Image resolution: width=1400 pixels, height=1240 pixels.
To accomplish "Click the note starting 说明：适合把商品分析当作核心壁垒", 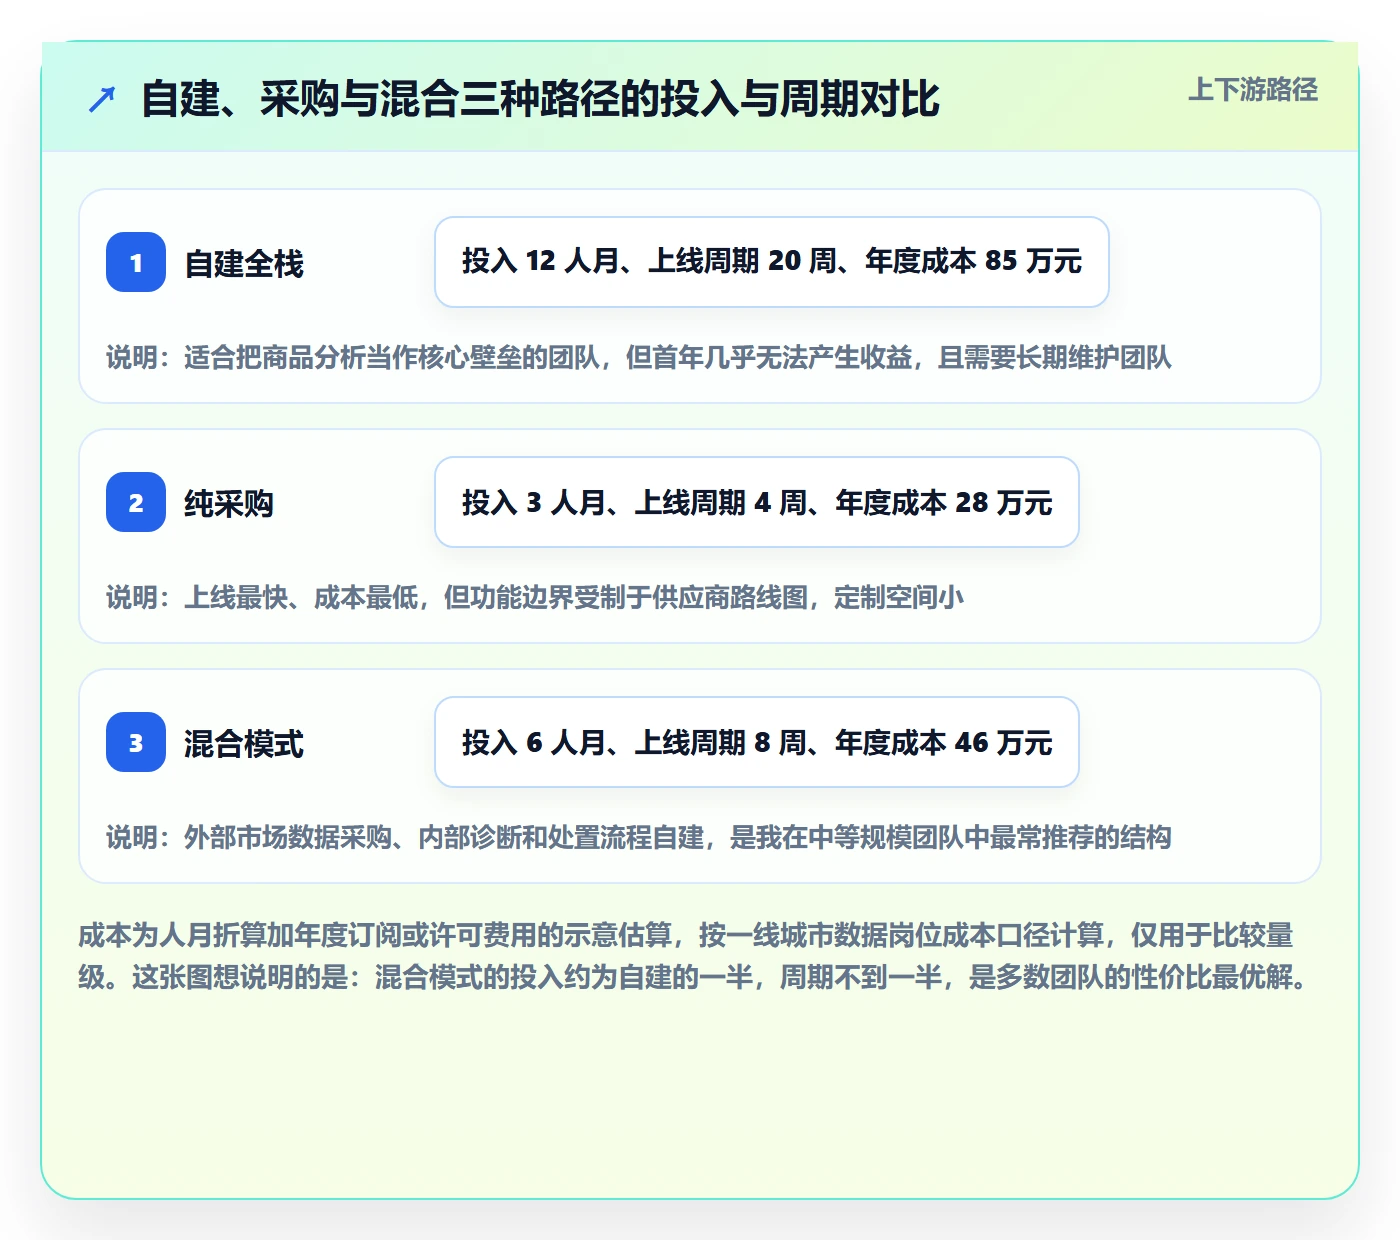I will tap(639, 358).
